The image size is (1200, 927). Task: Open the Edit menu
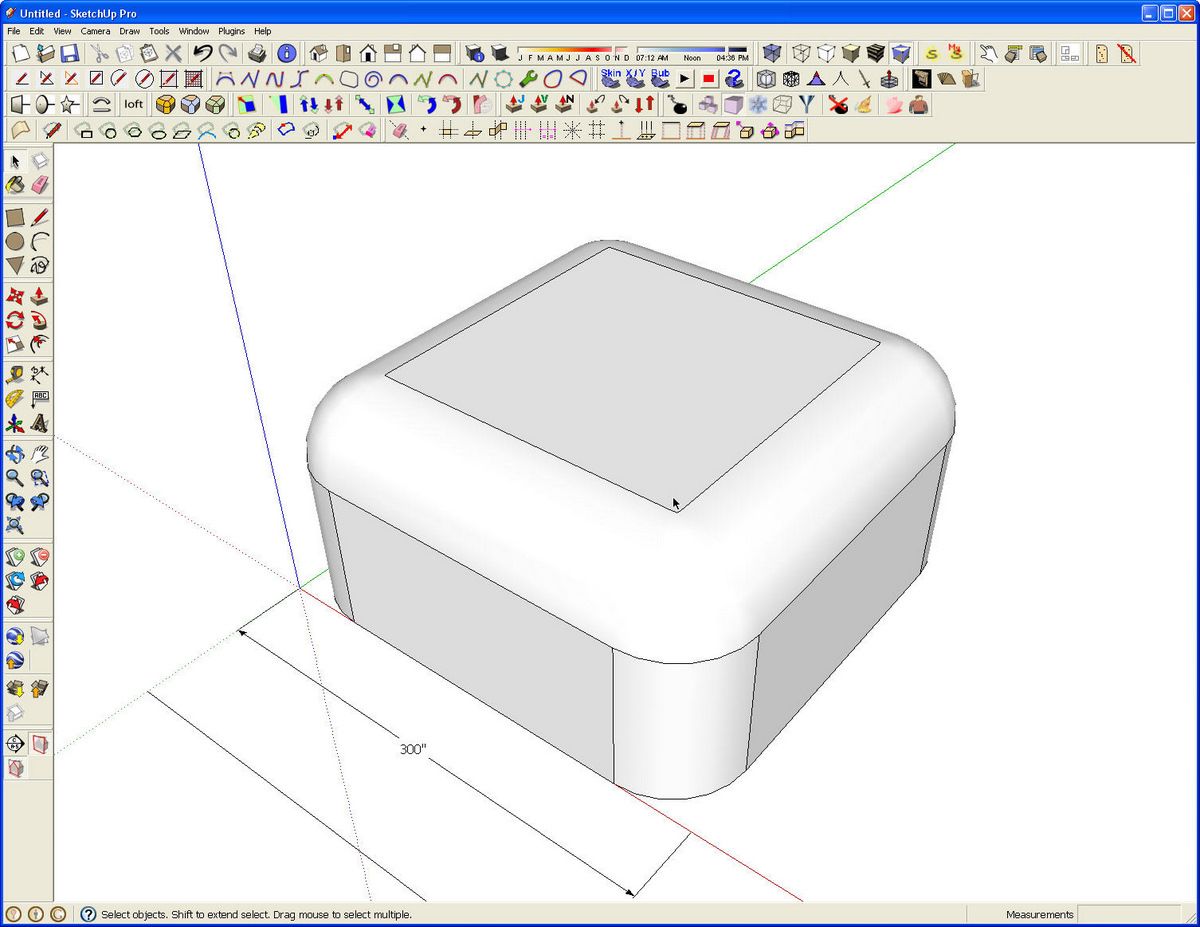pyautogui.click(x=37, y=31)
